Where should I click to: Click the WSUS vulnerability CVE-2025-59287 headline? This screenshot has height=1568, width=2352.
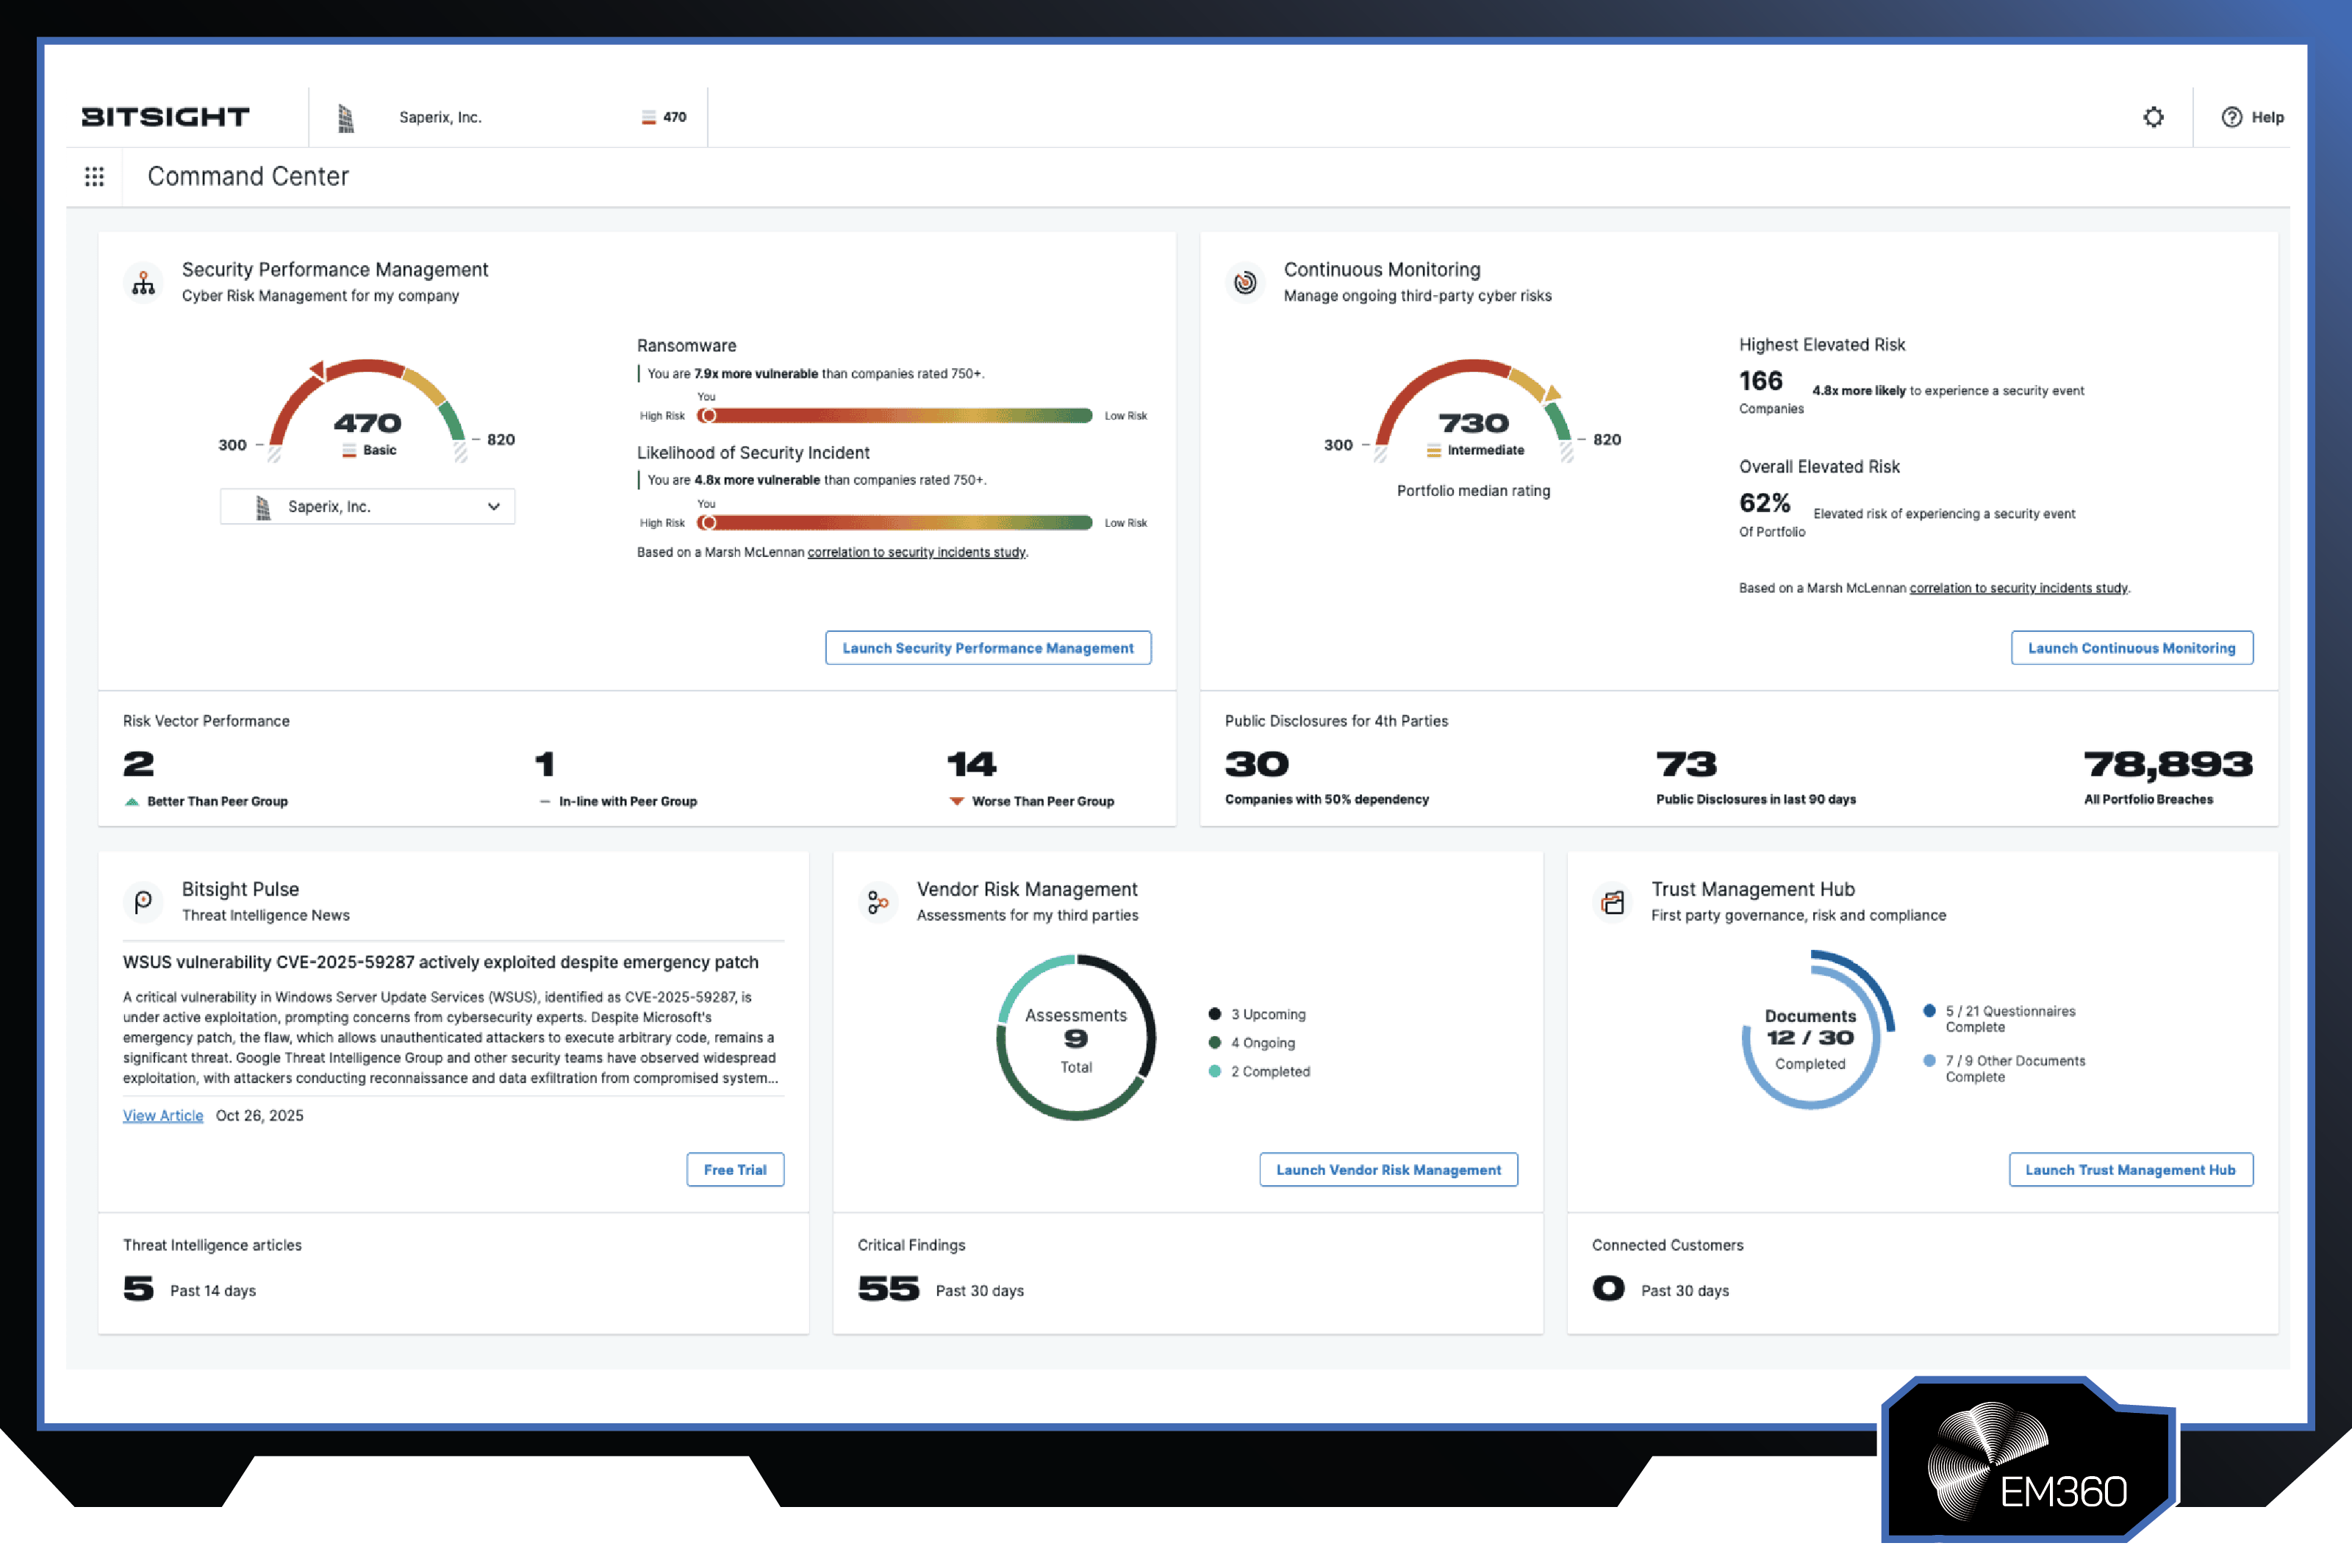441,962
